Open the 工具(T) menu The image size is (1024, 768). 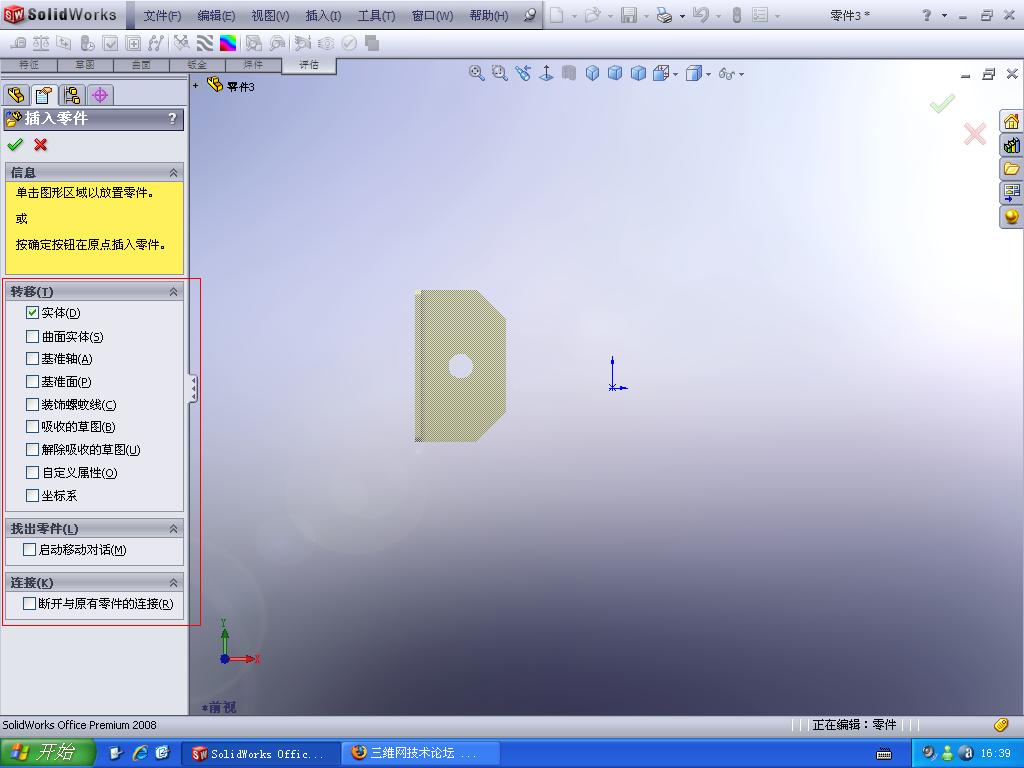[376, 16]
